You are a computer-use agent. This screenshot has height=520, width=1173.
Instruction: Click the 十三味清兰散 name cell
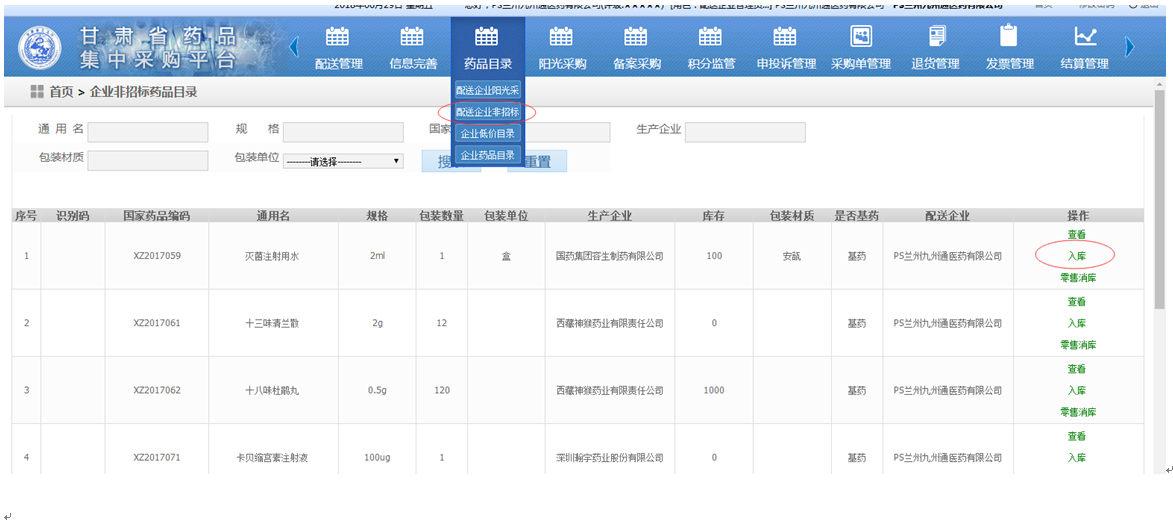tap(274, 323)
